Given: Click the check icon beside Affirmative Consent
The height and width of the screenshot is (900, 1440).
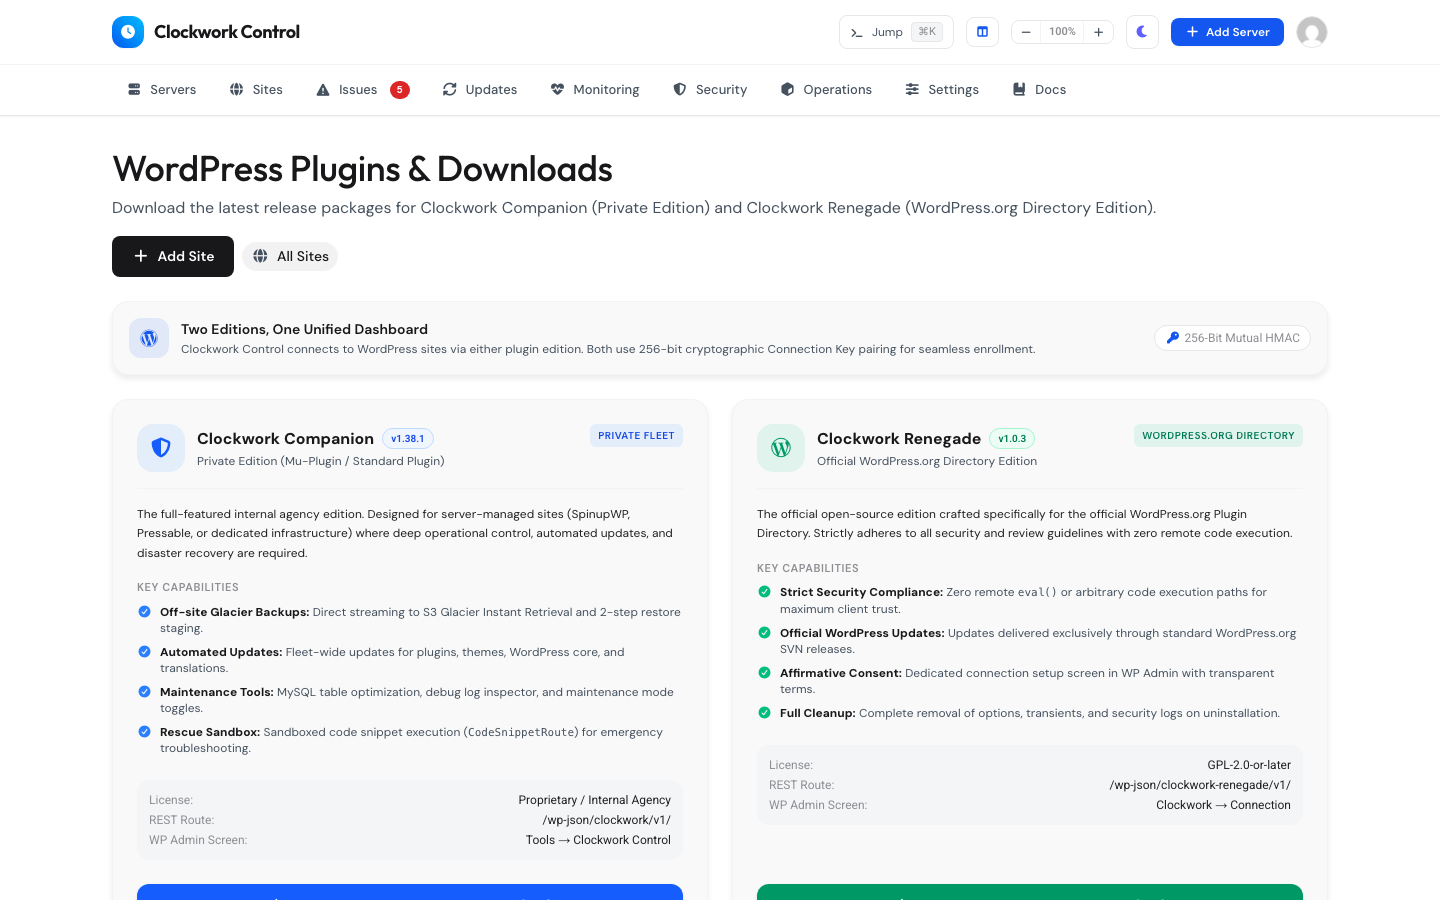Looking at the screenshot, I should [764, 673].
